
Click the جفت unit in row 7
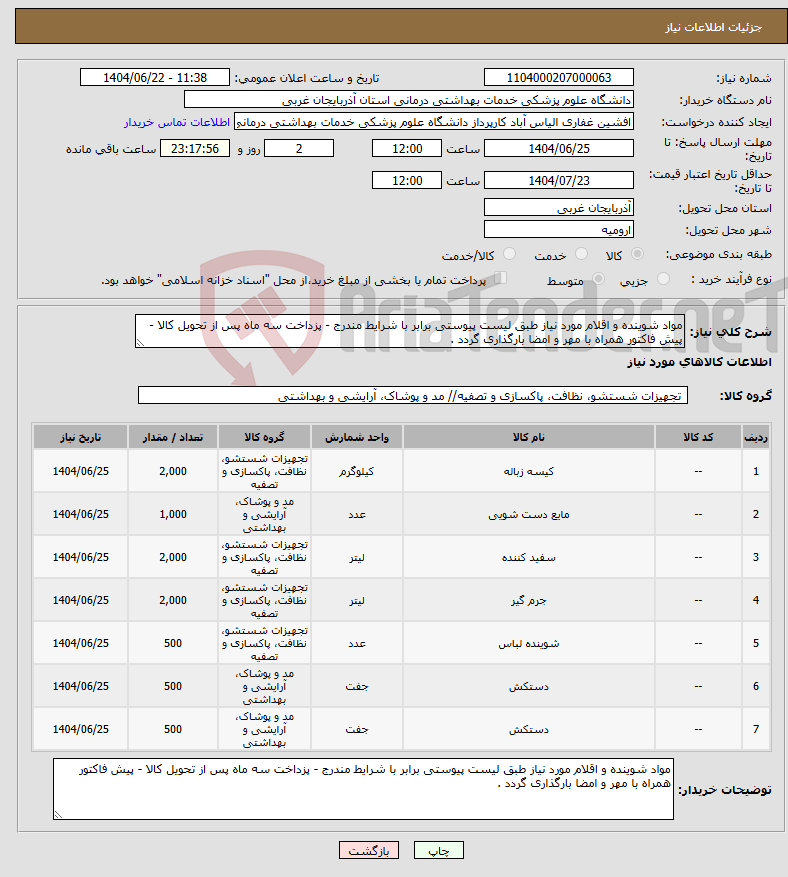point(357,729)
